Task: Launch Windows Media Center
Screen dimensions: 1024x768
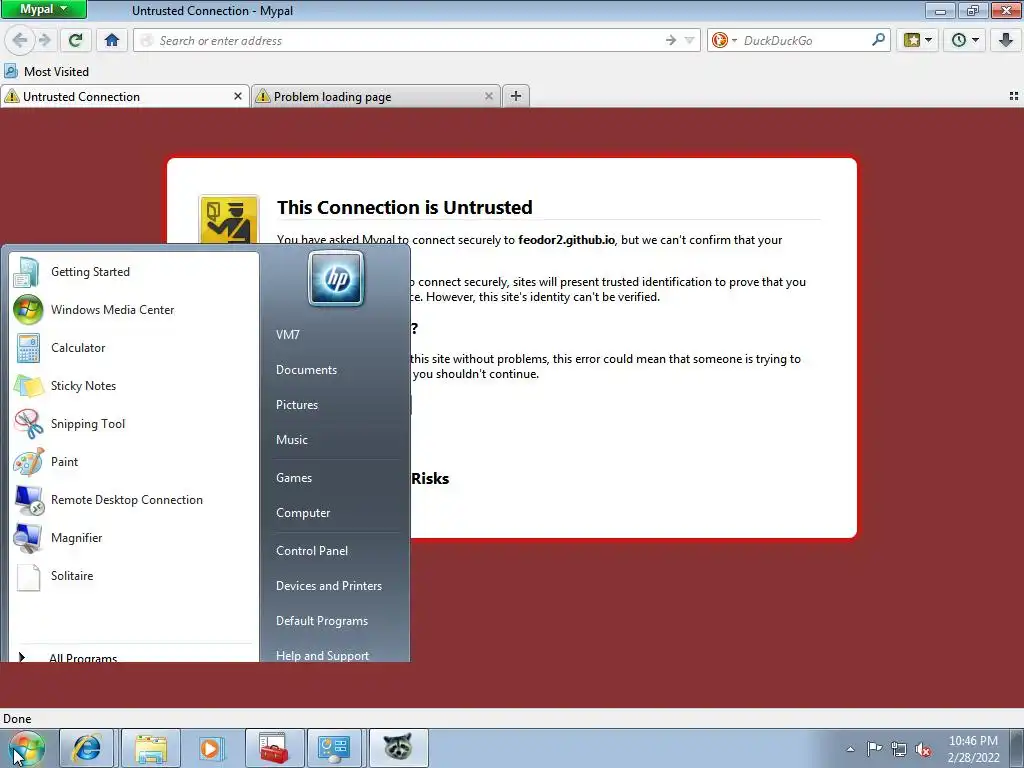Action: [x=135, y=310]
